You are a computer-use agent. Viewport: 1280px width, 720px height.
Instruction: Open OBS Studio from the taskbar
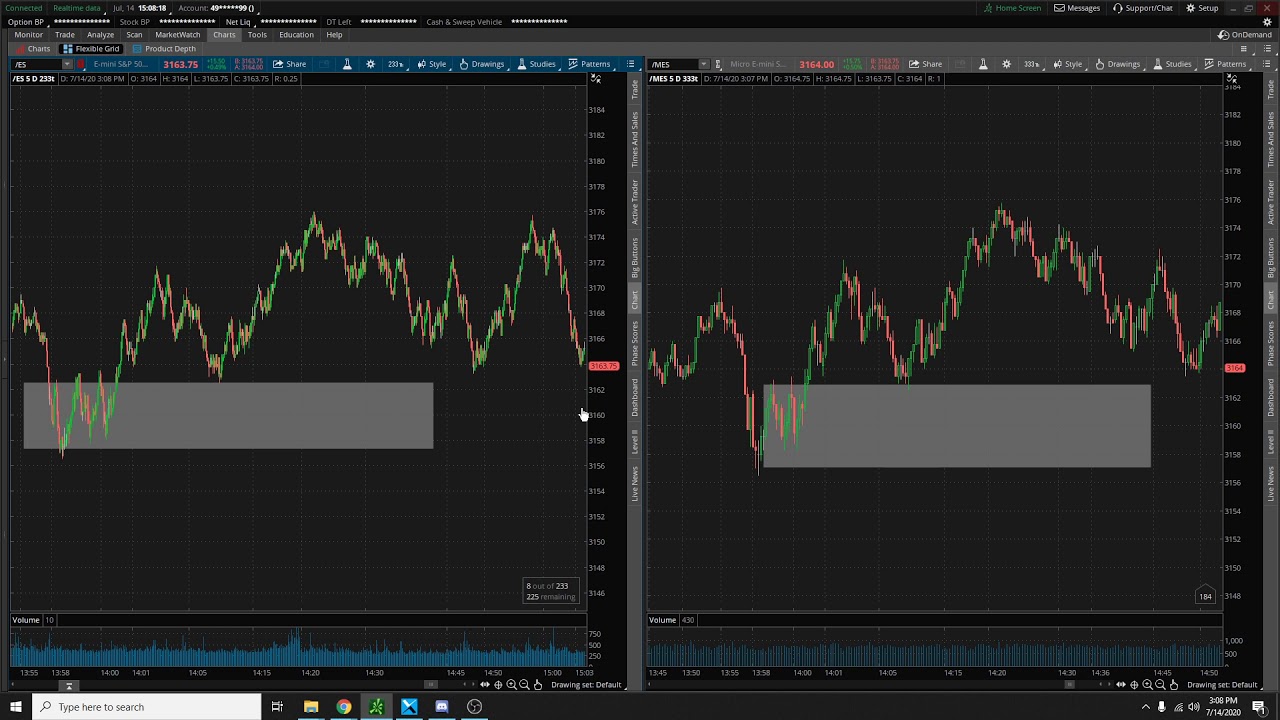point(475,707)
